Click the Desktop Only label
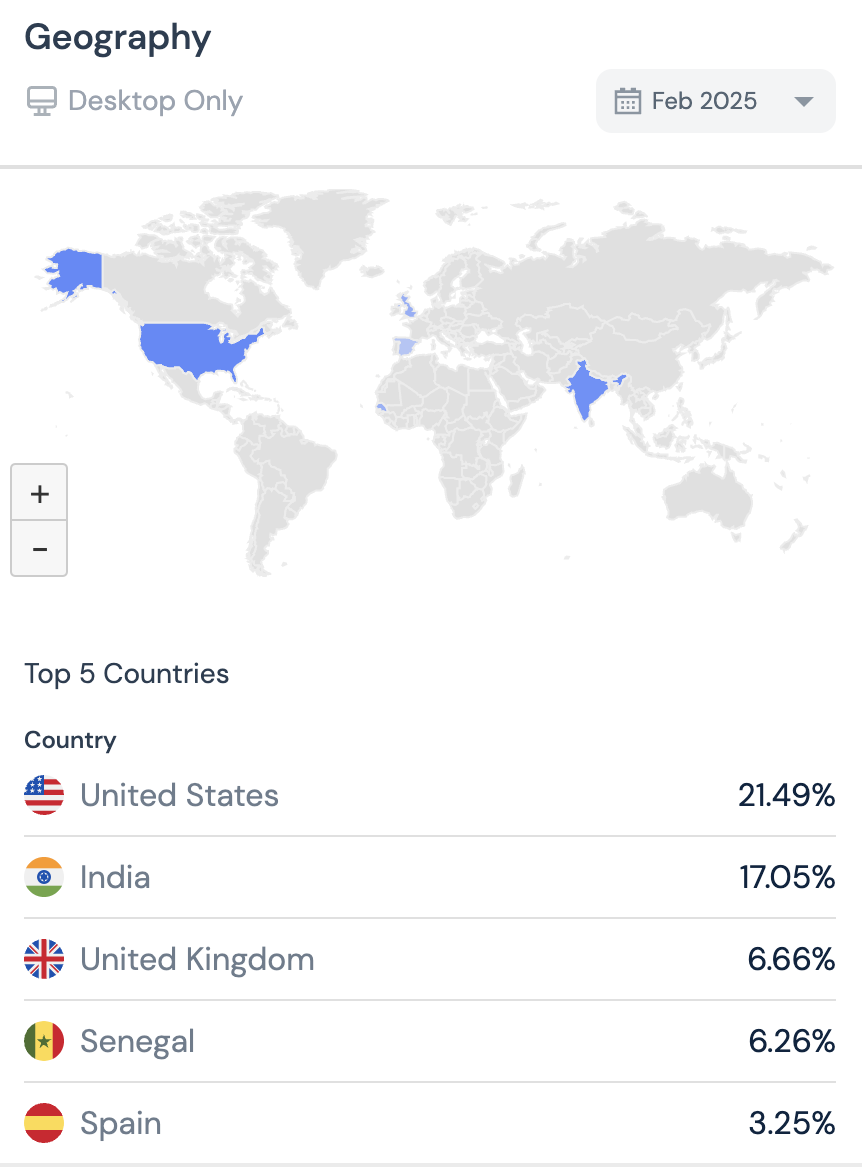 click(155, 101)
